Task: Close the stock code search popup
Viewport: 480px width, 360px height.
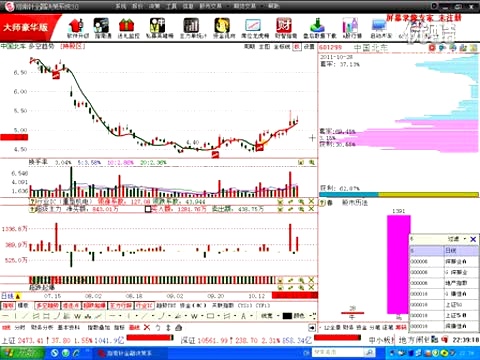Action: tap(473, 239)
